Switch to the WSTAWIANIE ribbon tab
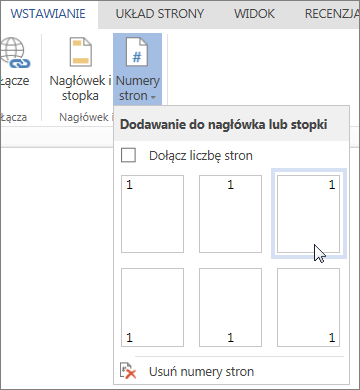Viewport: 360px width, 390px height. pyautogui.click(x=48, y=14)
